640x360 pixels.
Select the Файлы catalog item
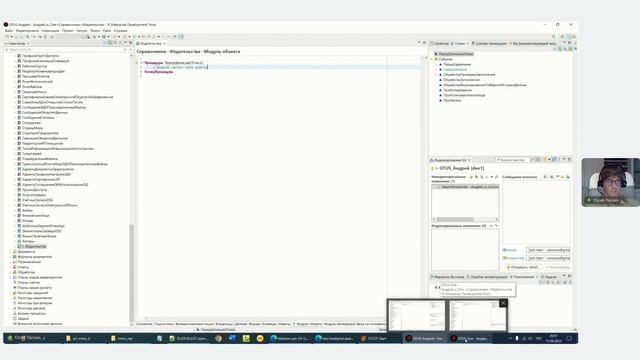27,211
